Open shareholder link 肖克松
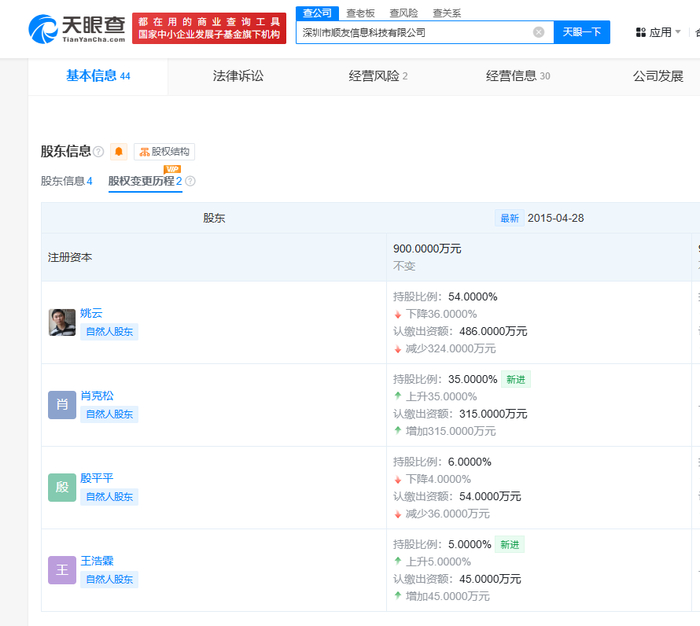The height and width of the screenshot is (626, 700). [x=97, y=395]
